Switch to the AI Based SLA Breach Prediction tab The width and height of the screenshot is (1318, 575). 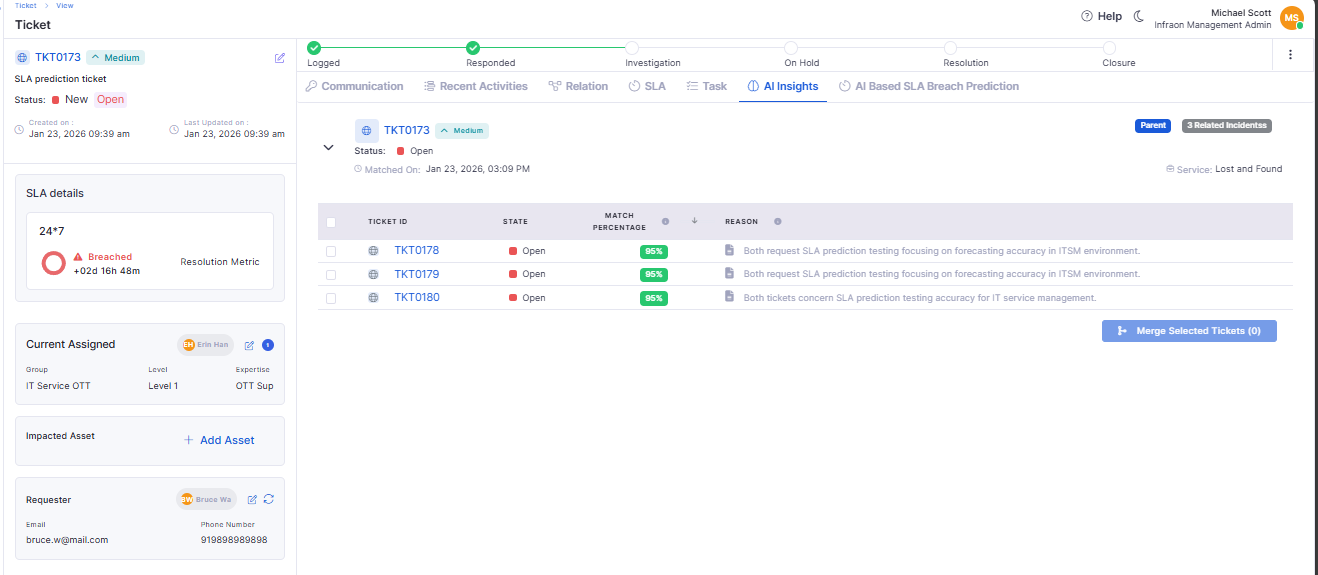(x=929, y=86)
